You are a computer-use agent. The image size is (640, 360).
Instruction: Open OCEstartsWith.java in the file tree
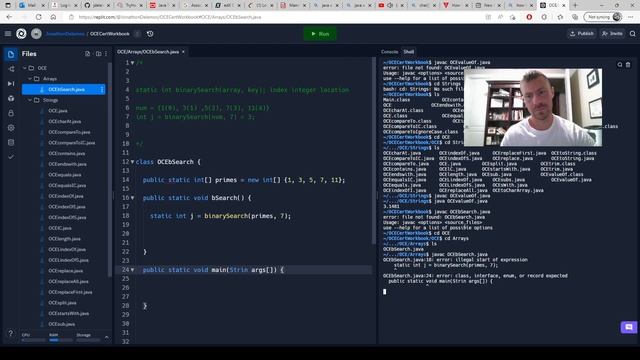coord(69,313)
